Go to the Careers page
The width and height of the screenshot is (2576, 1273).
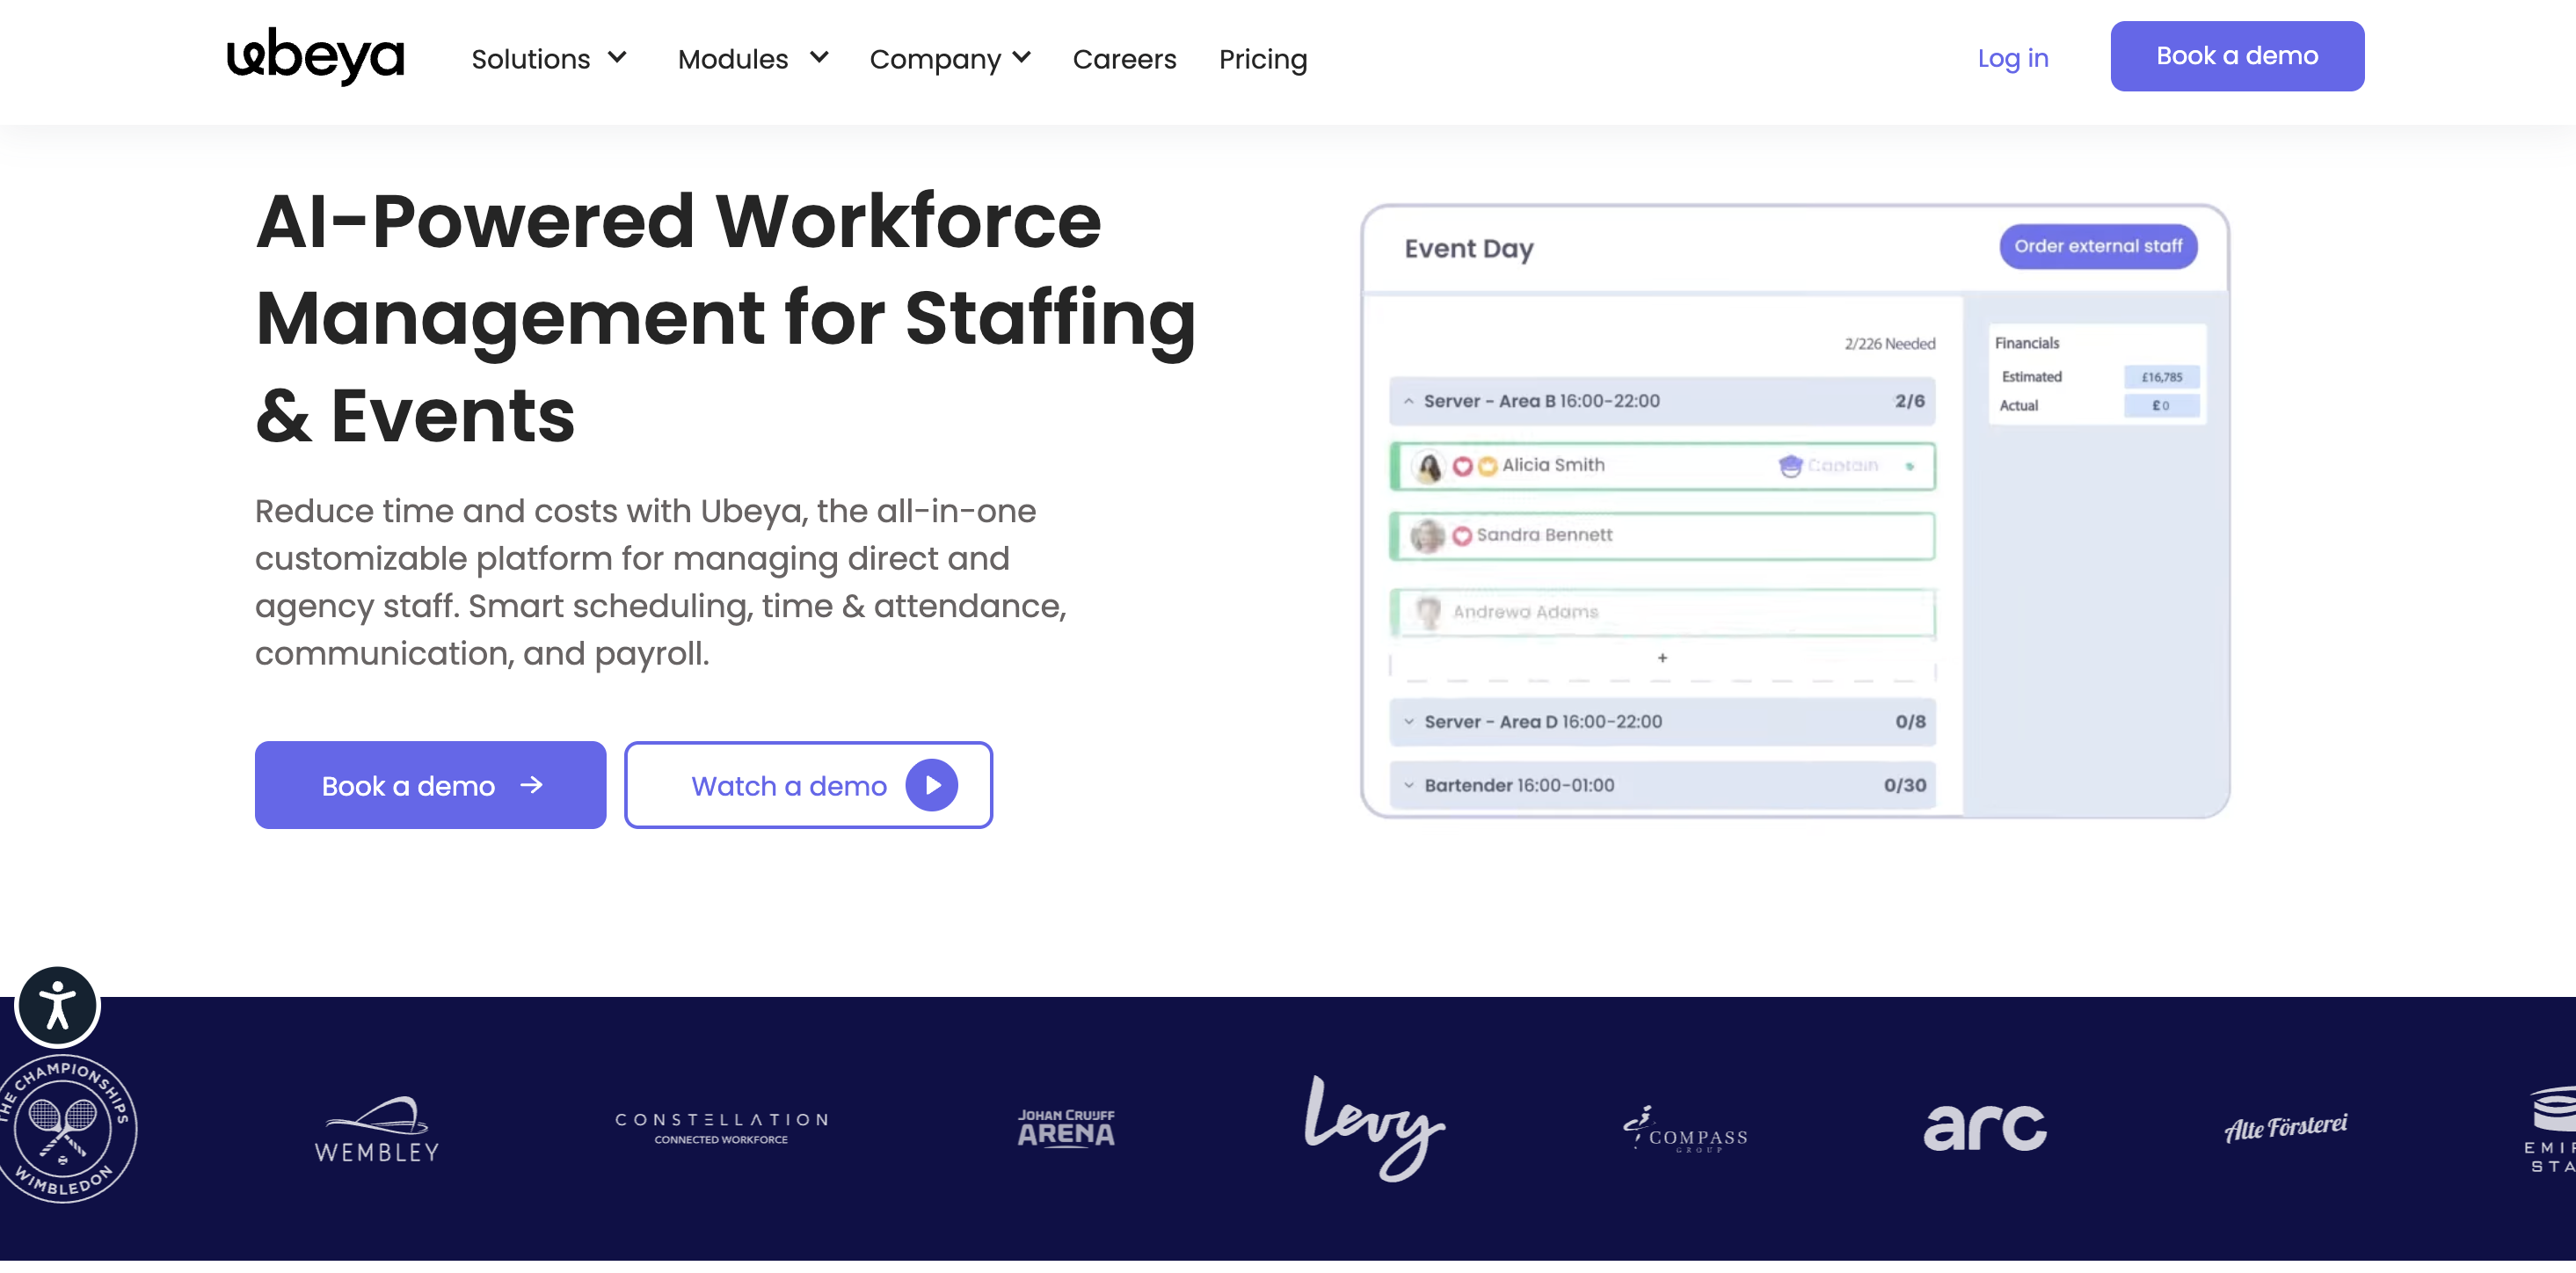point(1124,59)
